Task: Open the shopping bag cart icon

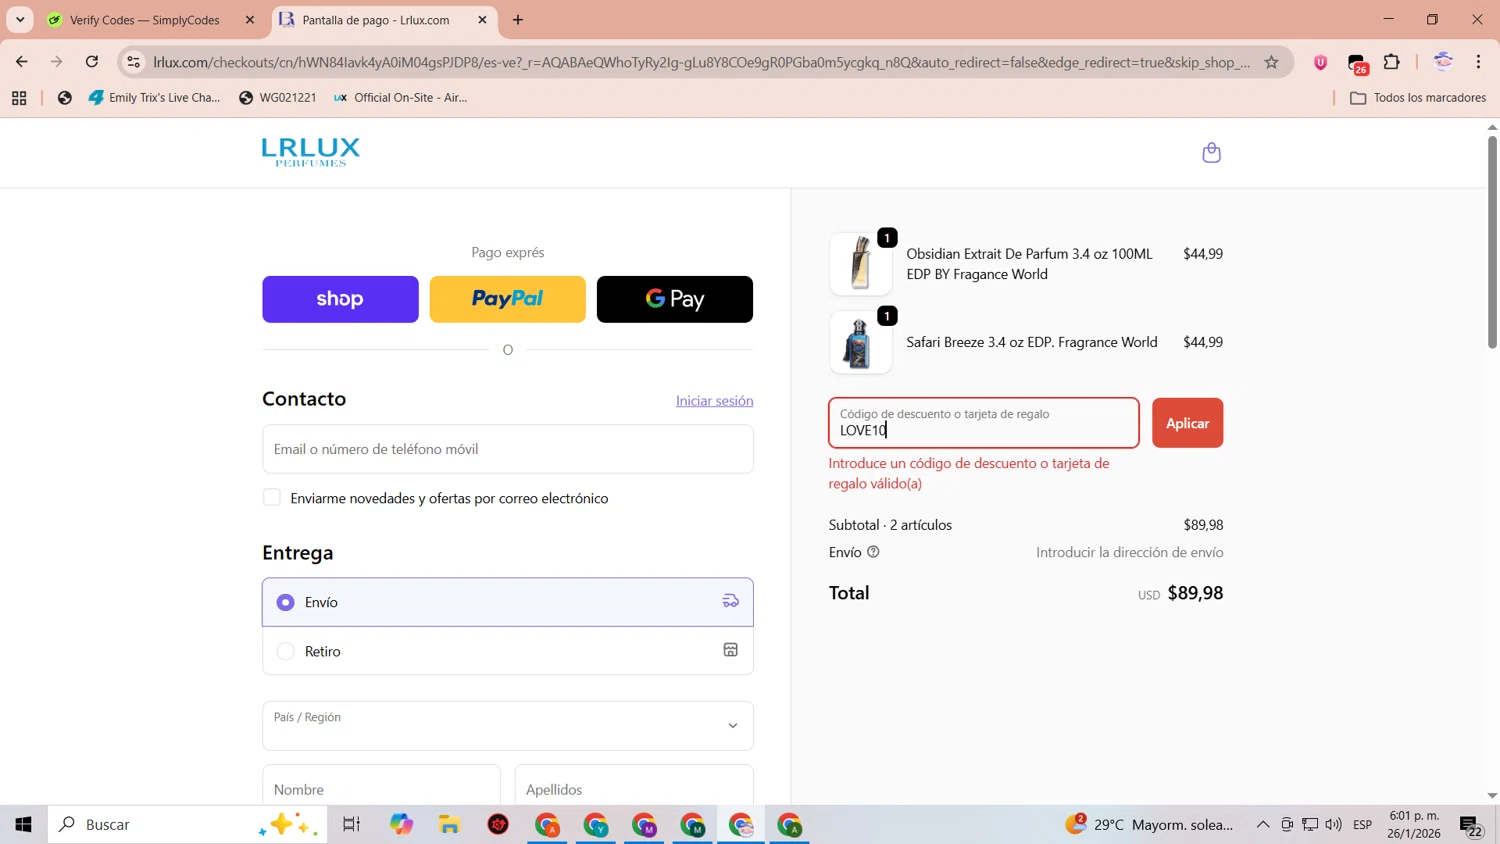Action: pyautogui.click(x=1211, y=153)
